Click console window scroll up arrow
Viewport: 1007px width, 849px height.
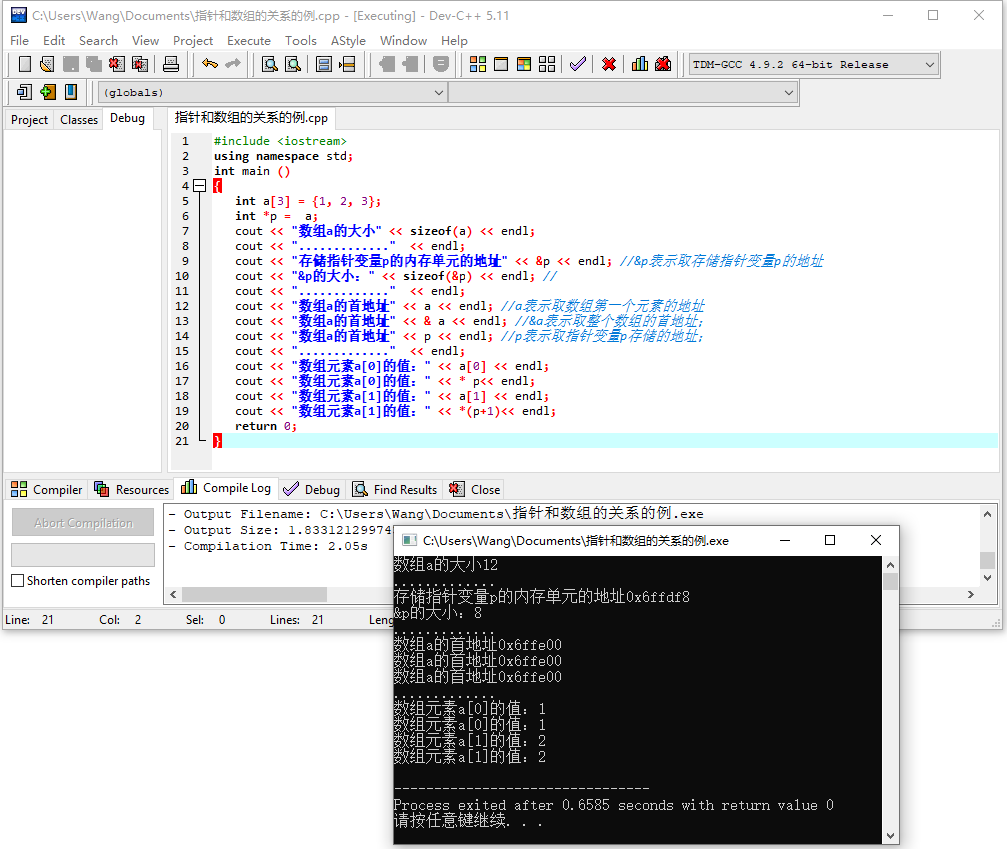point(890,565)
